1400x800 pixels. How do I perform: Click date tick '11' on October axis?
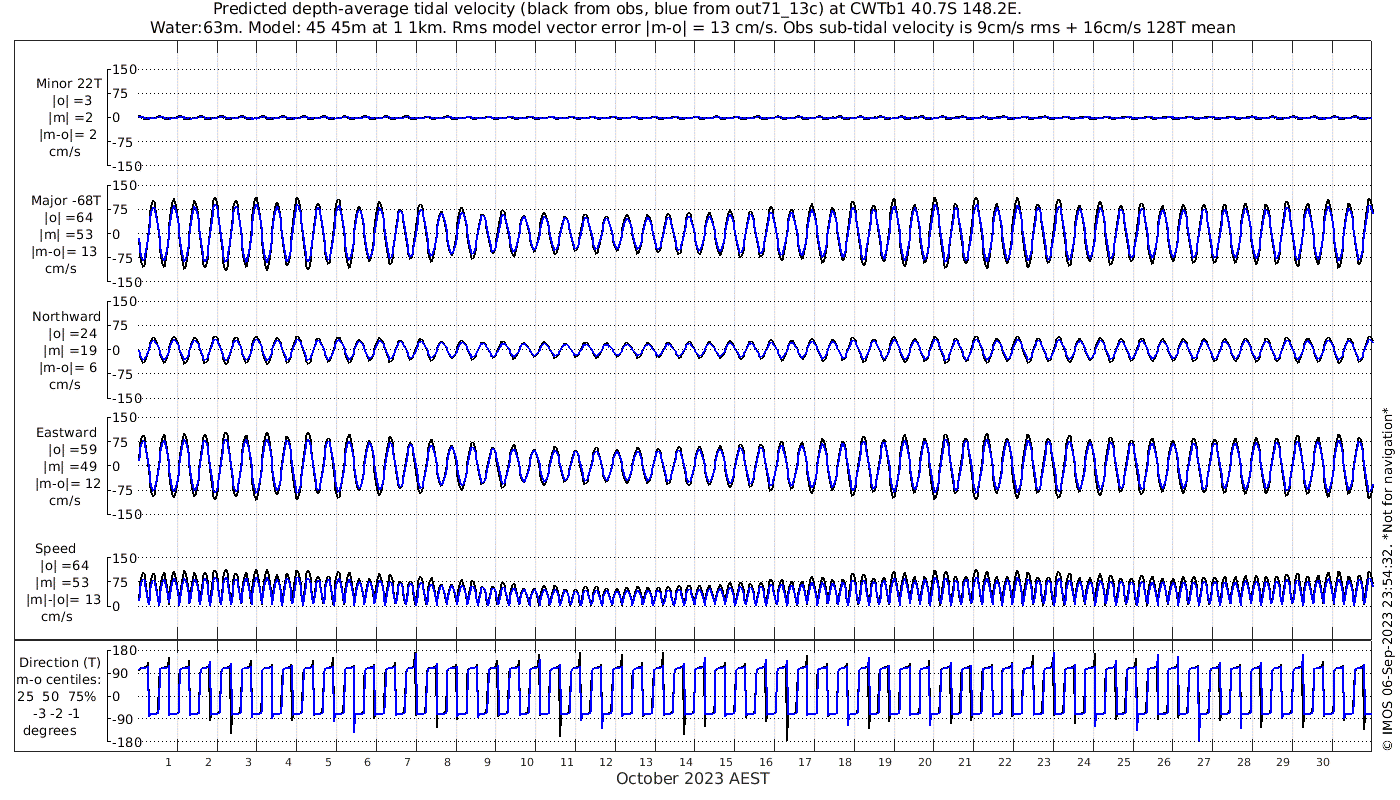pos(567,762)
